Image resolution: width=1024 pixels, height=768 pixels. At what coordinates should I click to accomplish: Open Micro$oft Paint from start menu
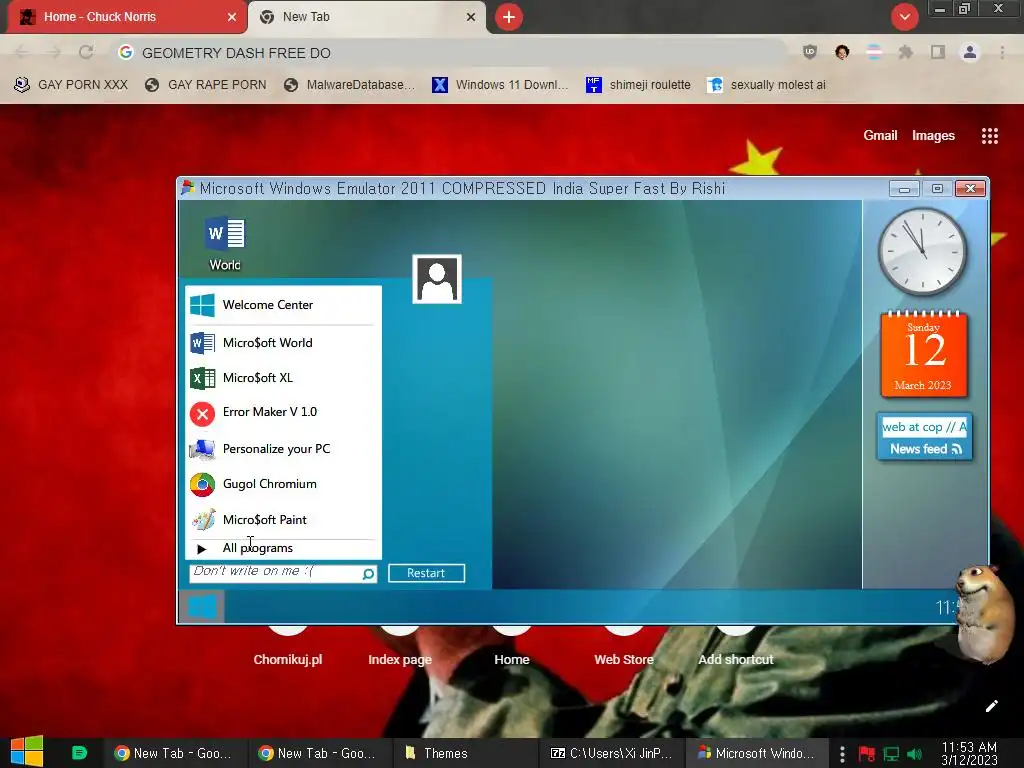click(283, 520)
